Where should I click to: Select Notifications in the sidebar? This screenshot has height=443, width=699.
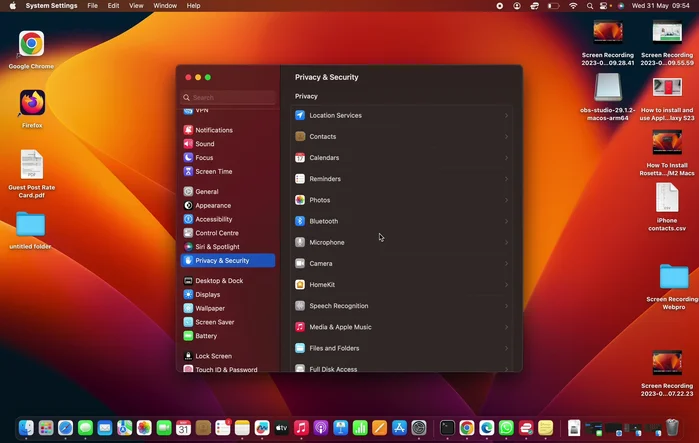point(213,130)
